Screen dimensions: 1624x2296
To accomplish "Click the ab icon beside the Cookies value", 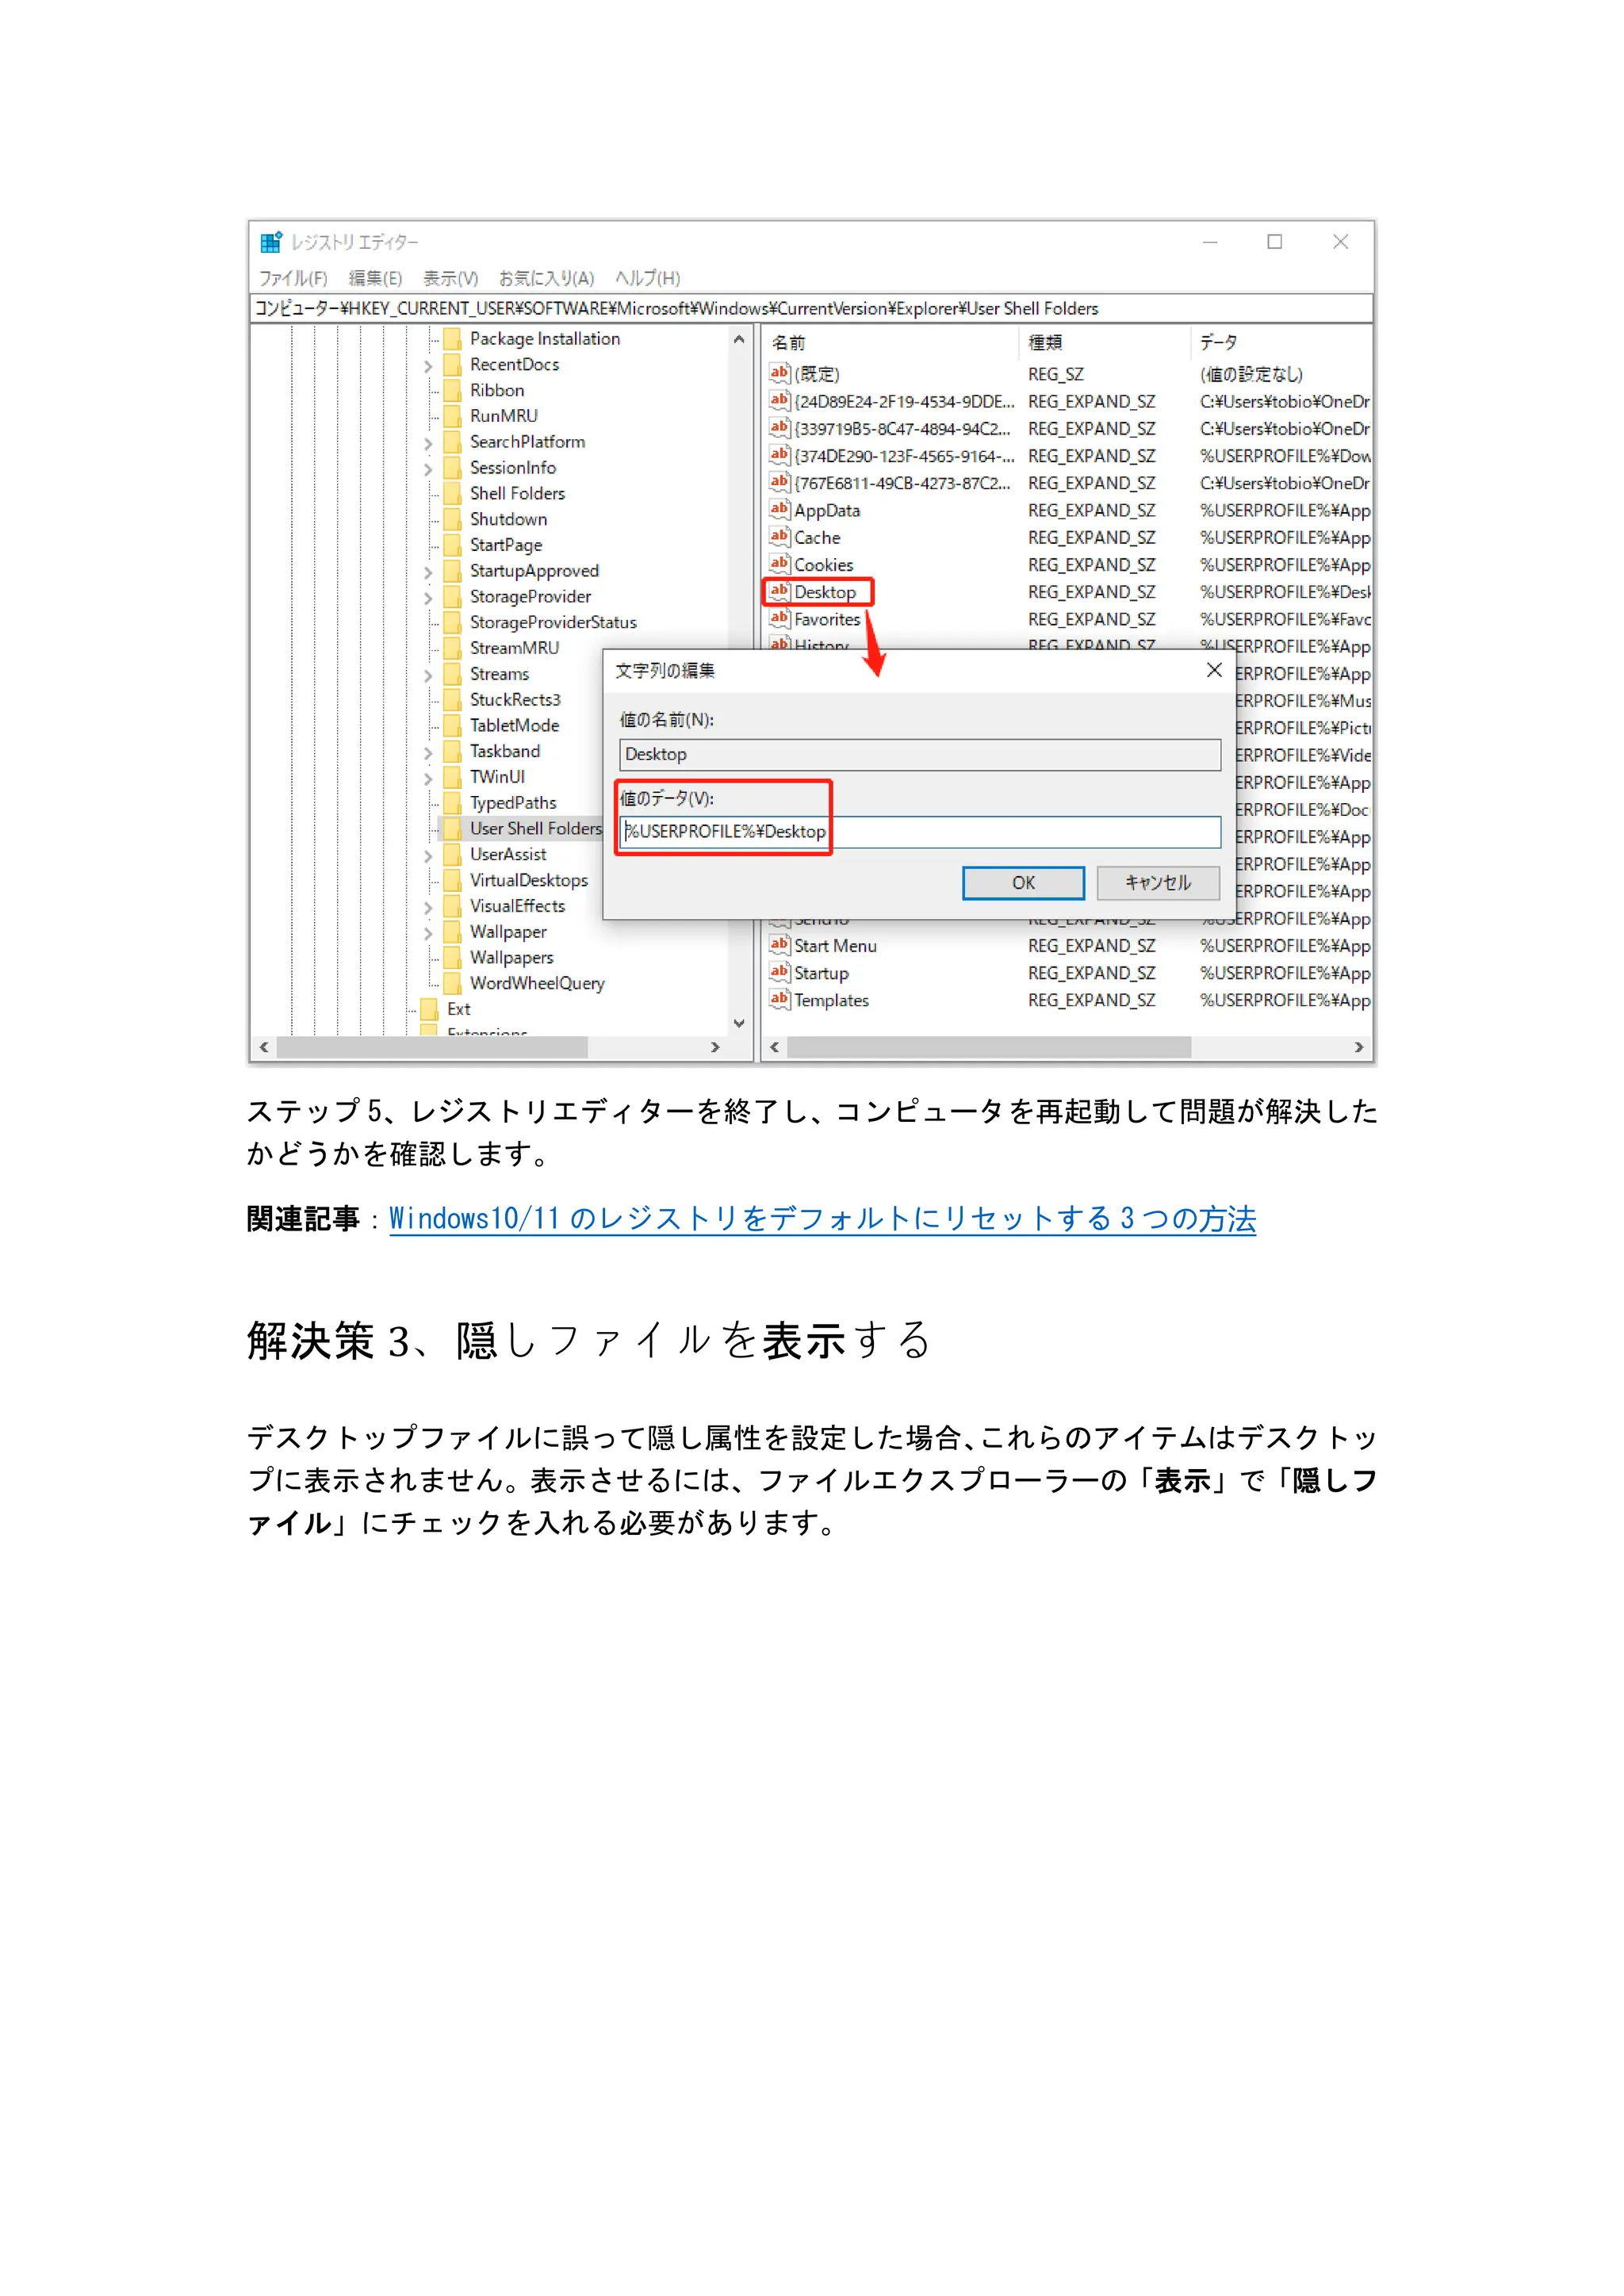I will tap(779, 564).
